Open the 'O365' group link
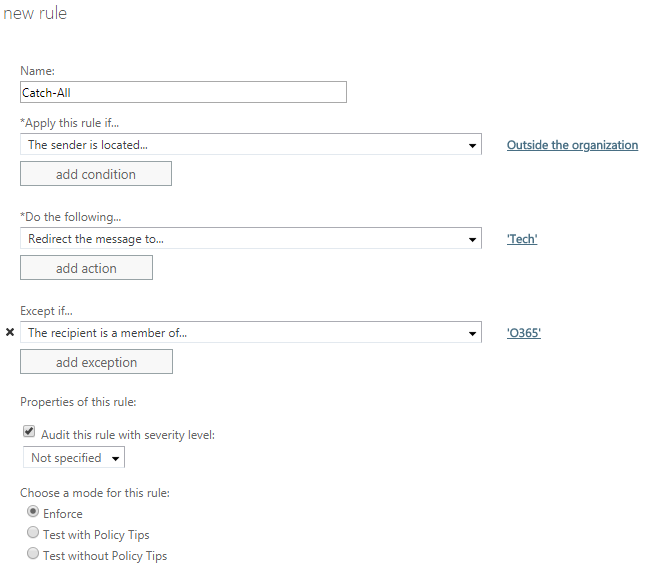 [x=524, y=333]
